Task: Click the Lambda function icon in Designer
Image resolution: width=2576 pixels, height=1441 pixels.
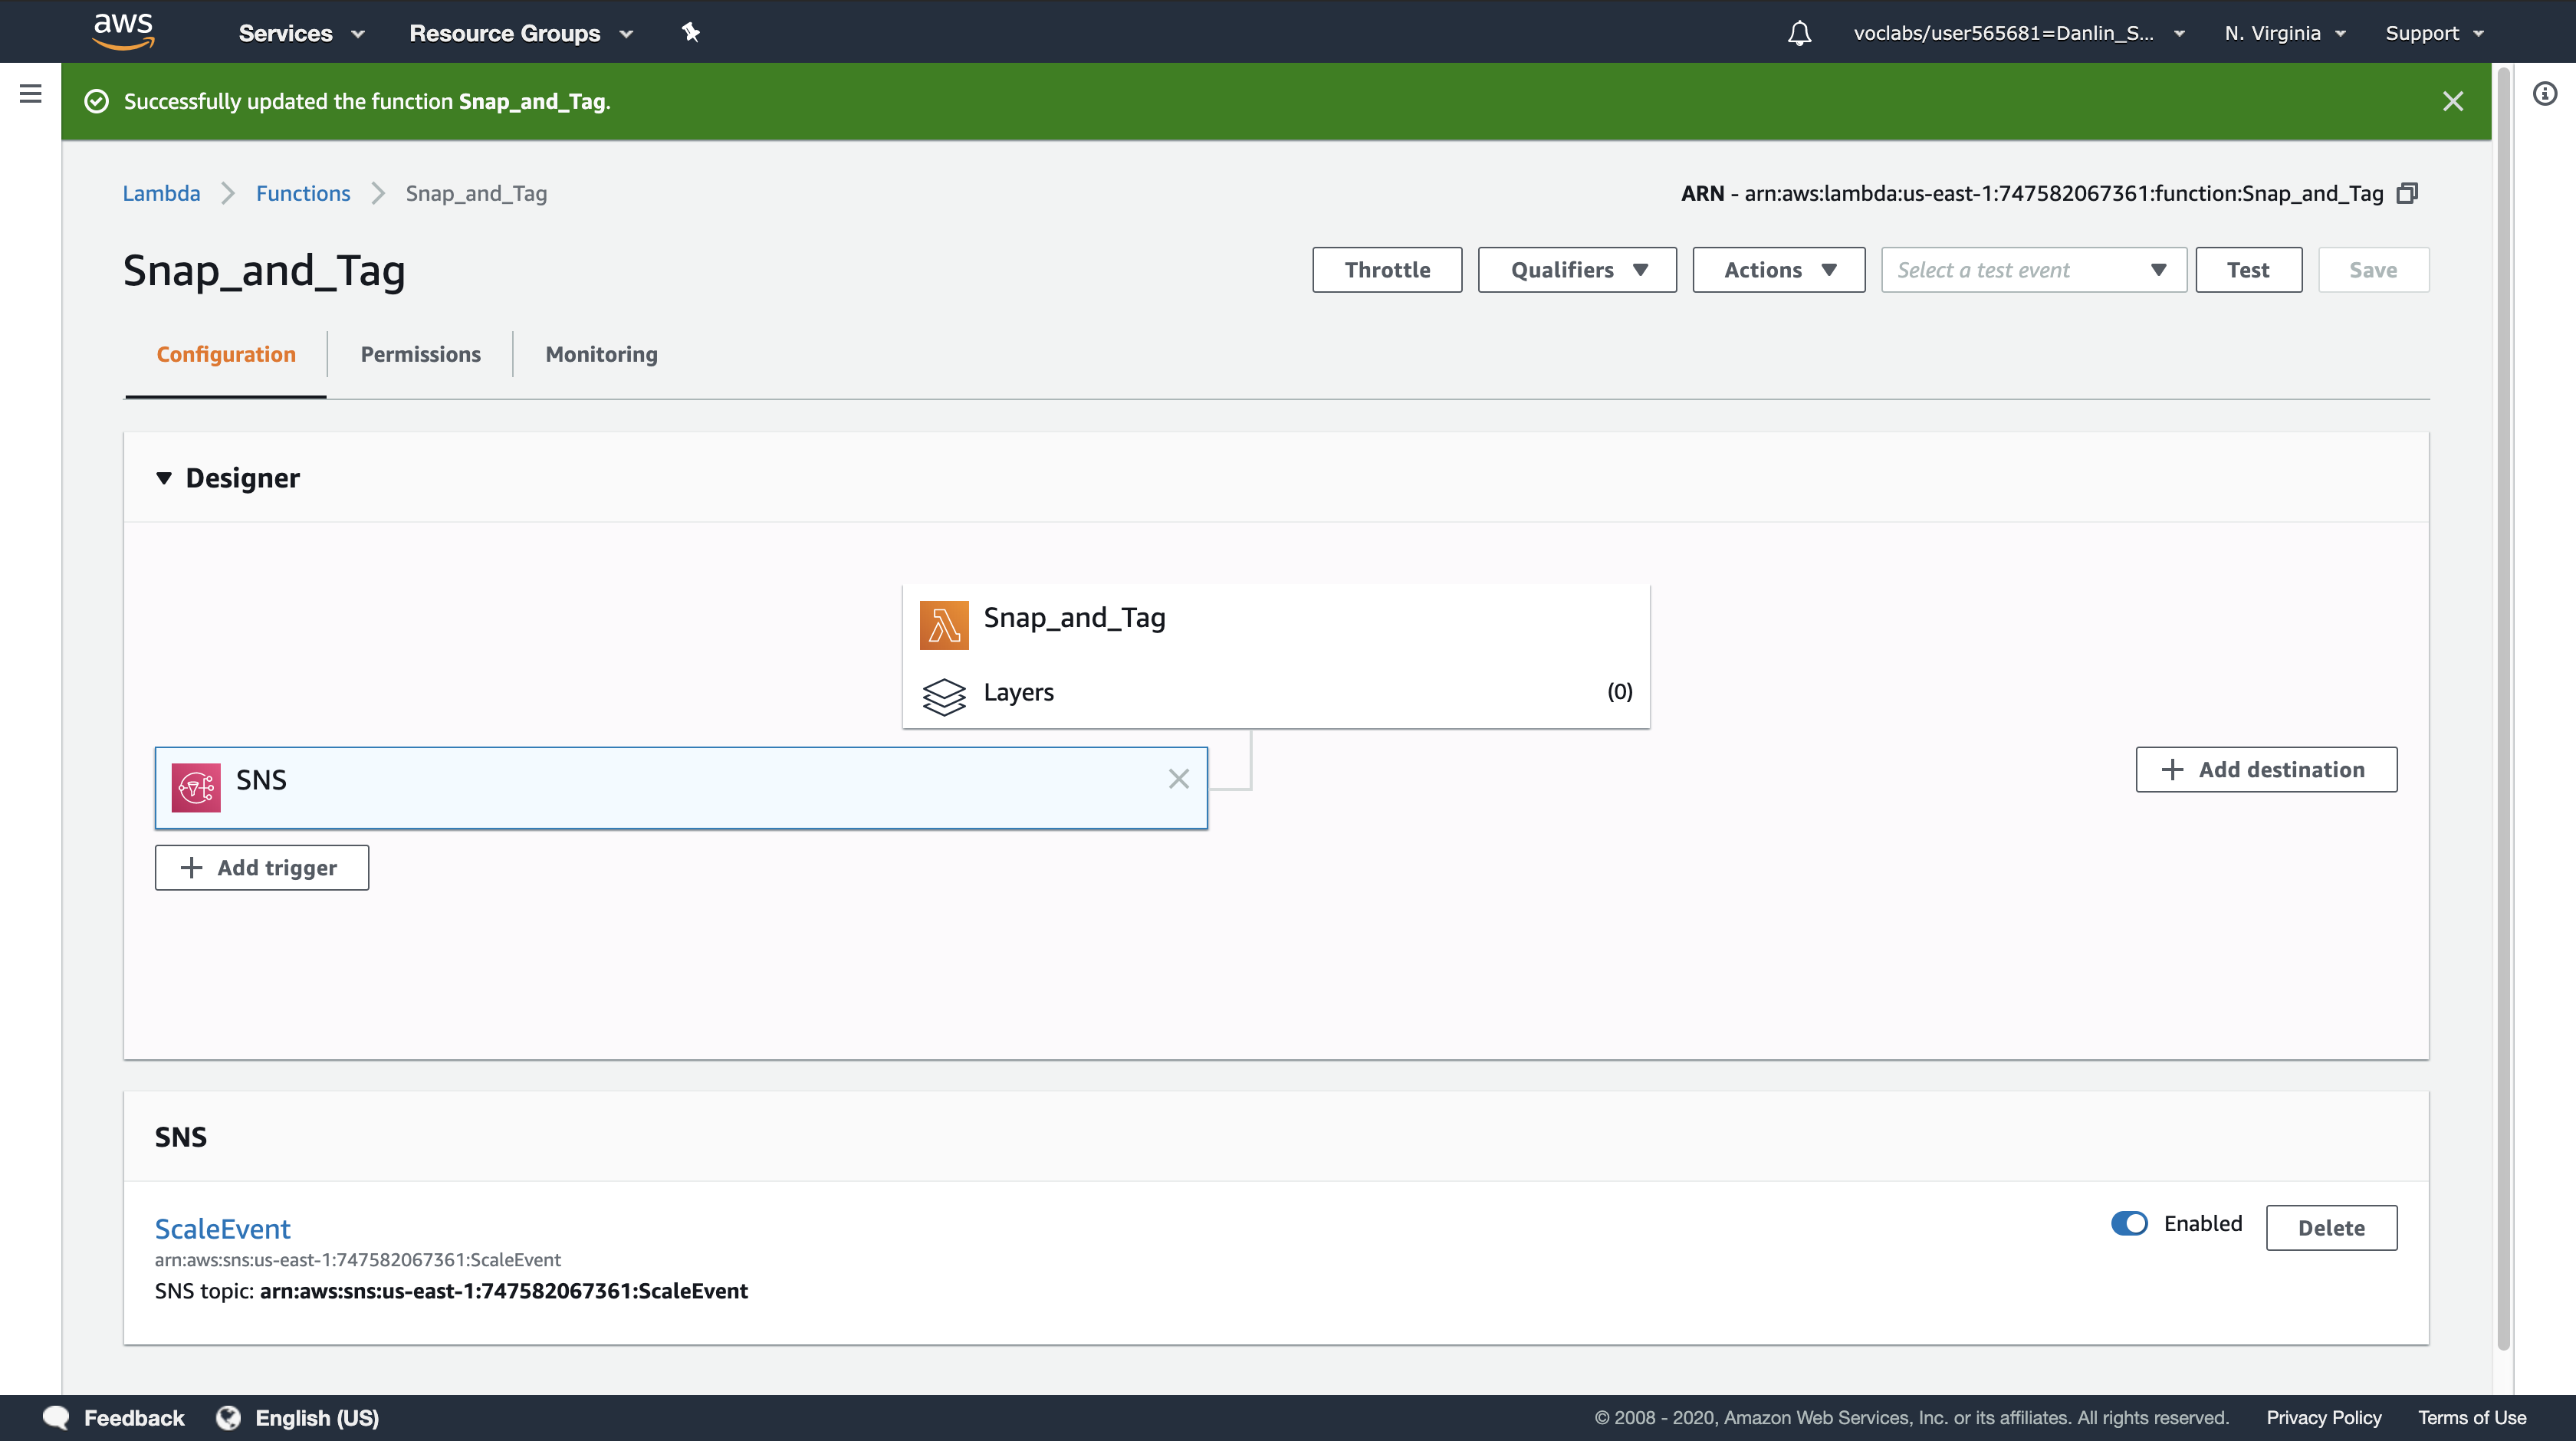Action: point(943,625)
